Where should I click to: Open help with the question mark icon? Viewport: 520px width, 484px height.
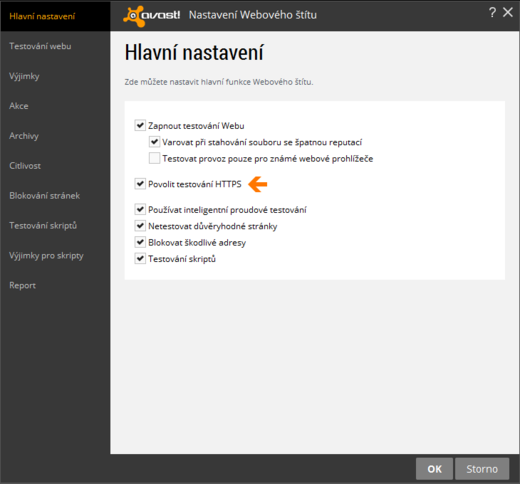[492, 13]
